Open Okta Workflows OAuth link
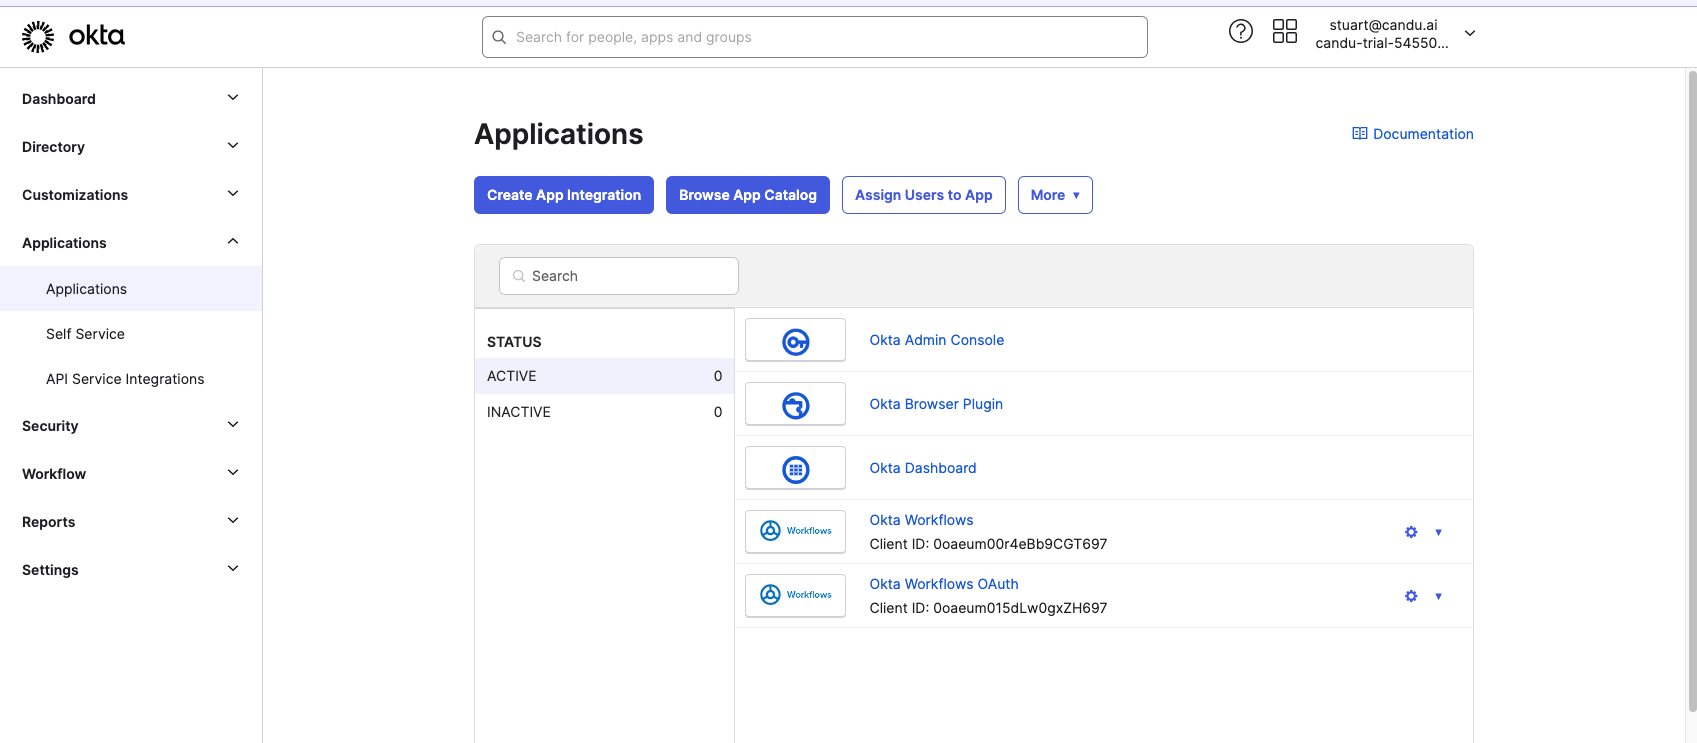Viewport: 1697px width, 743px height. click(944, 584)
